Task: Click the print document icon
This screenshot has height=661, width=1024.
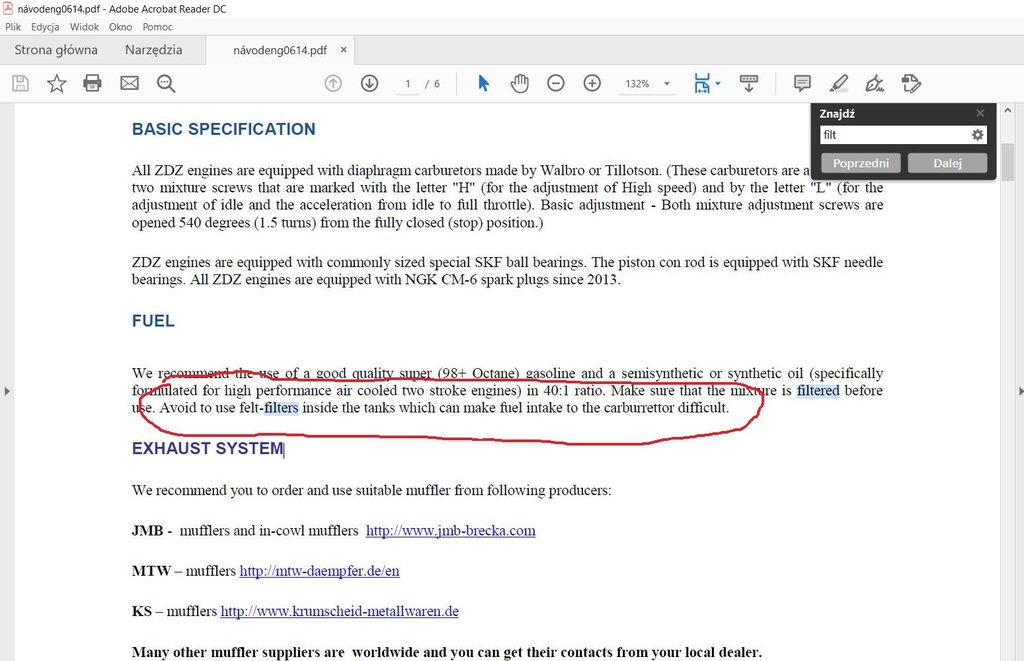Action: click(93, 83)
